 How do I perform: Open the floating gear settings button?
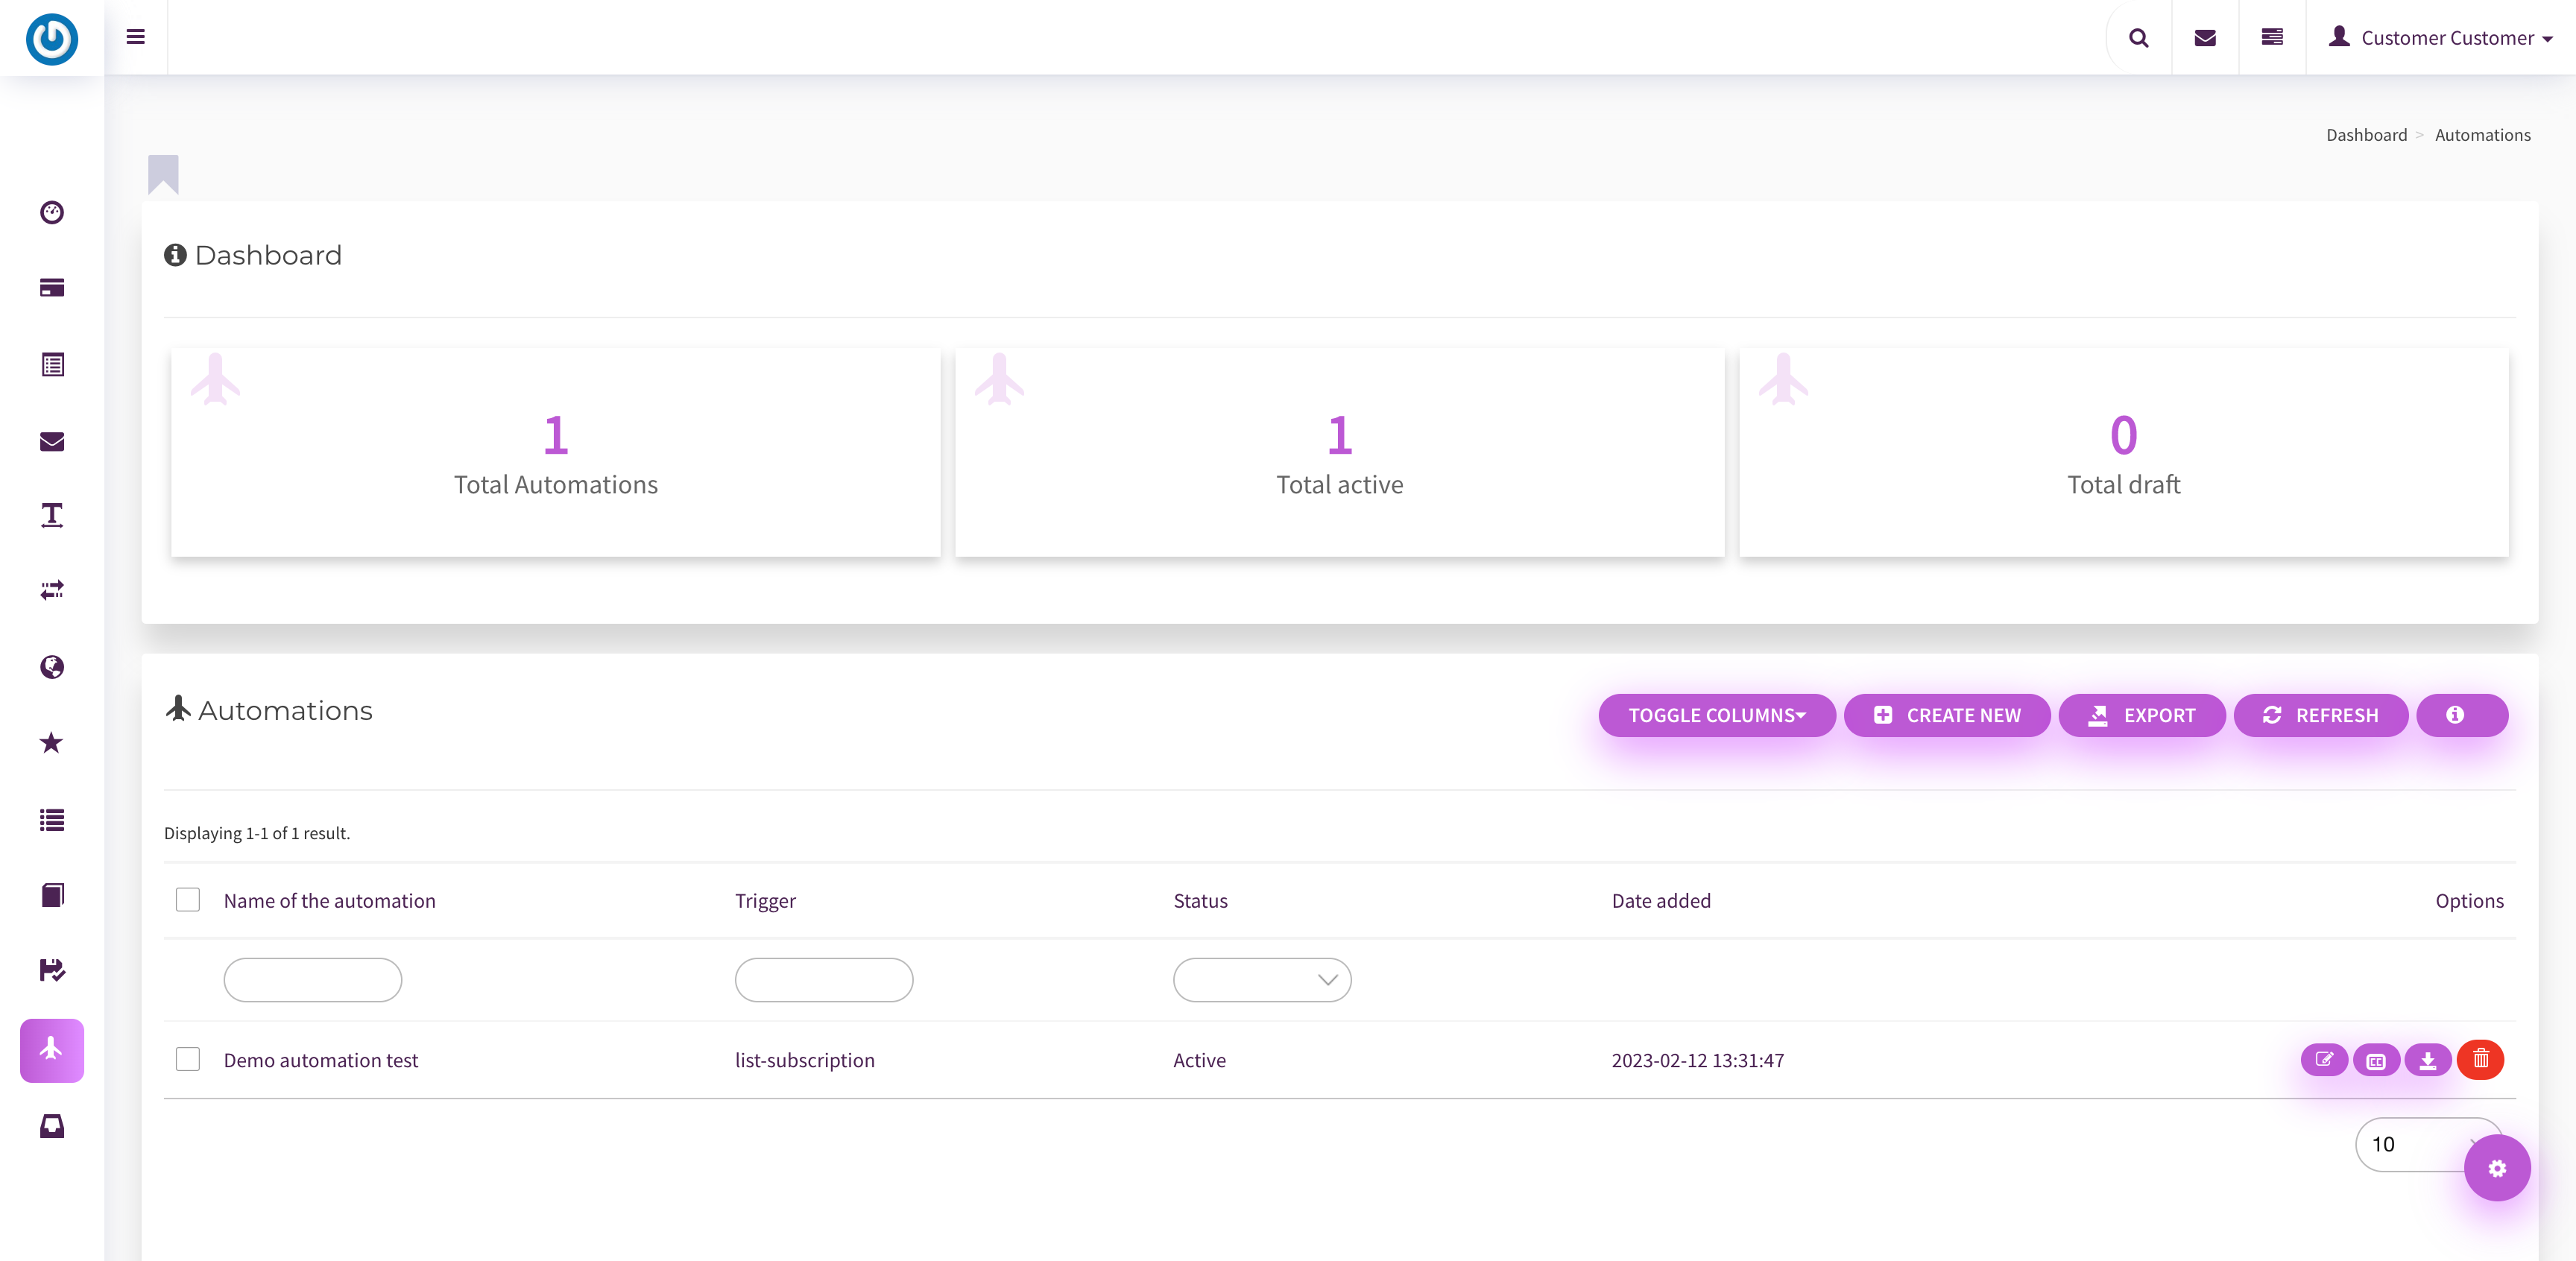(x=2497, y=1168)
